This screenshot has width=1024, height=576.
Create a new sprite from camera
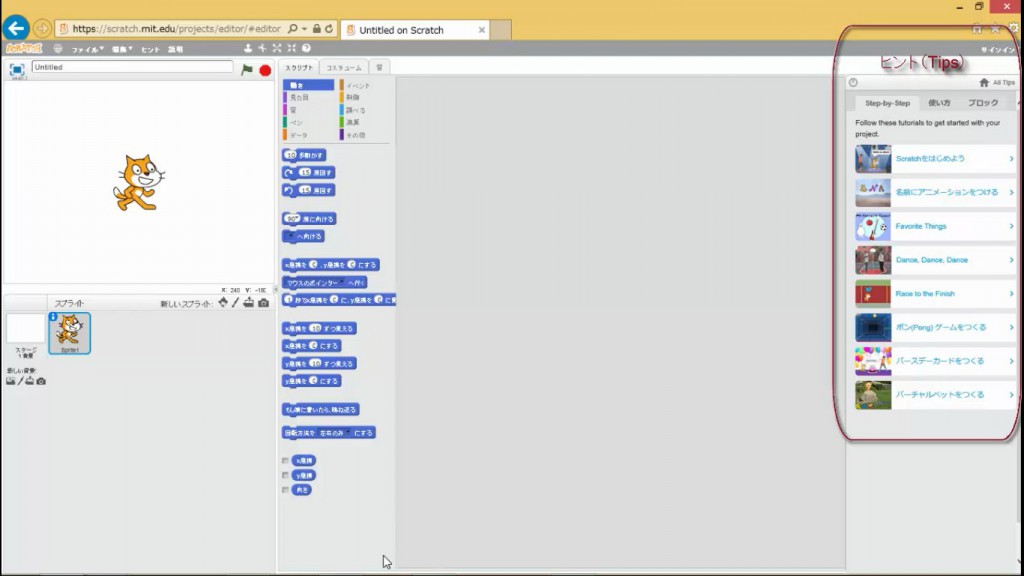(x=264, y=303)
